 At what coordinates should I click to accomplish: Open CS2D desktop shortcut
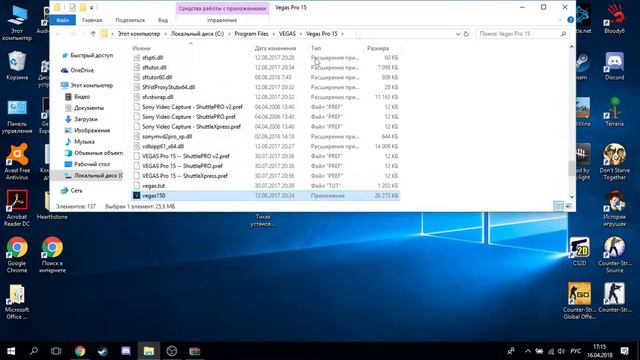coord(580,251)
